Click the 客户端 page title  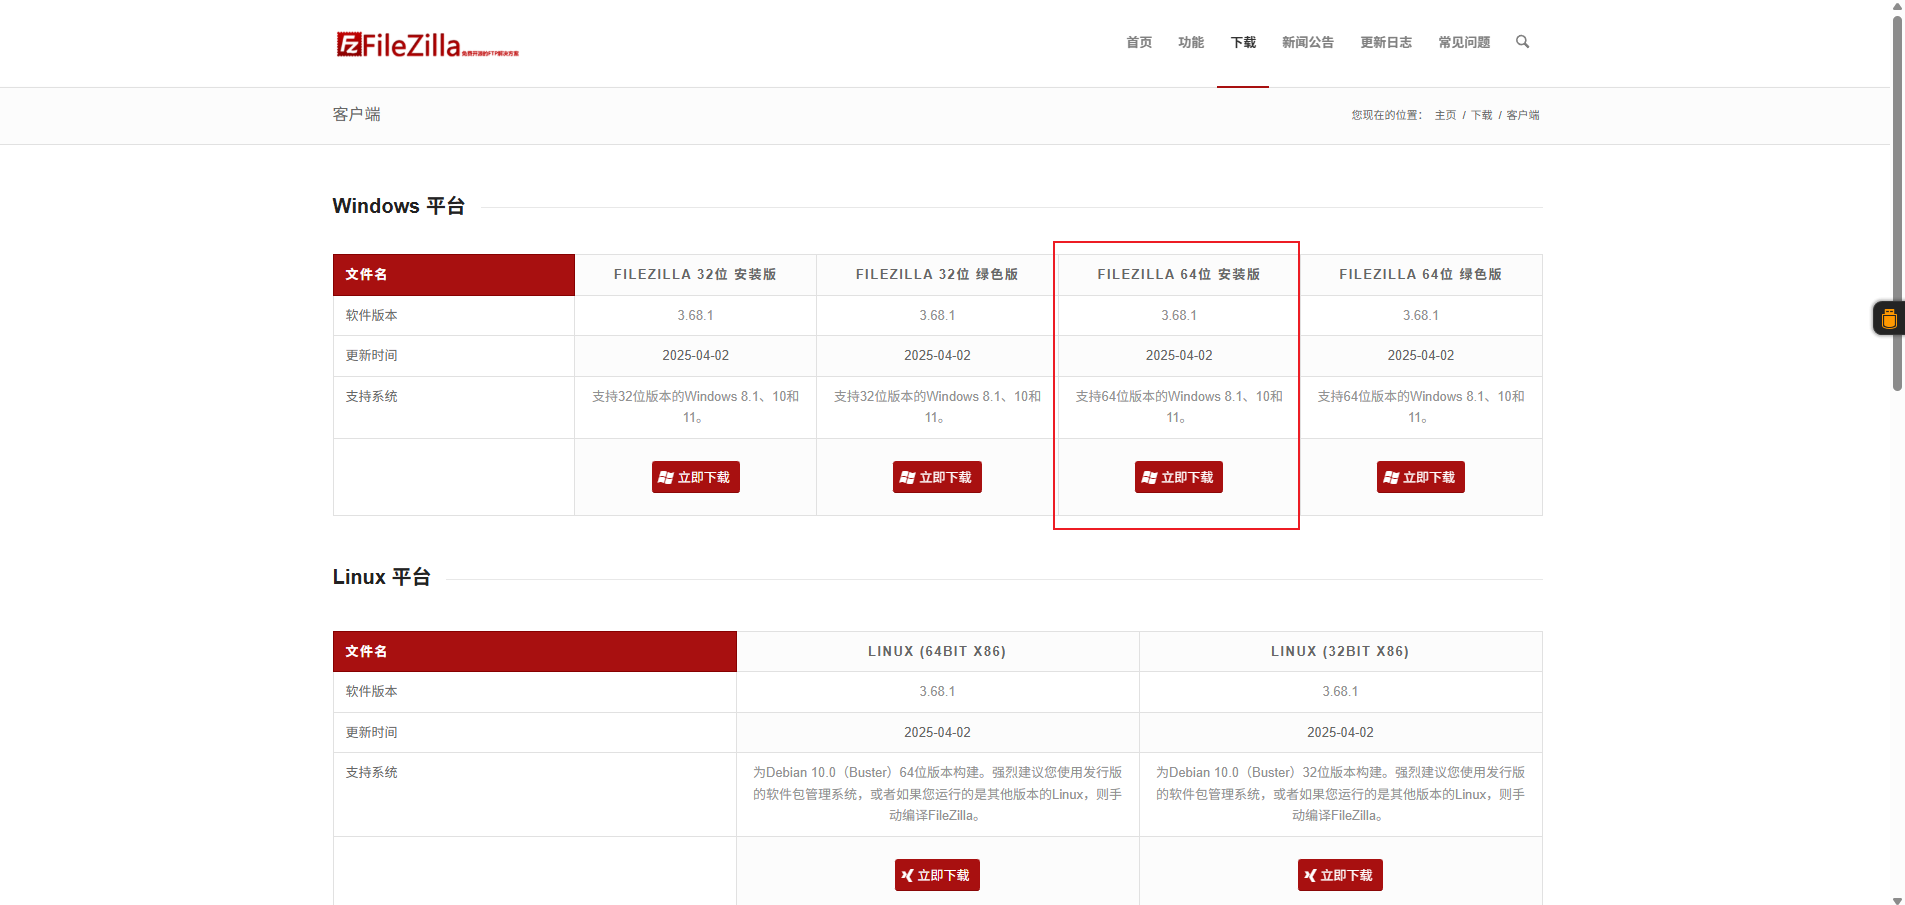tap(356, 114)
